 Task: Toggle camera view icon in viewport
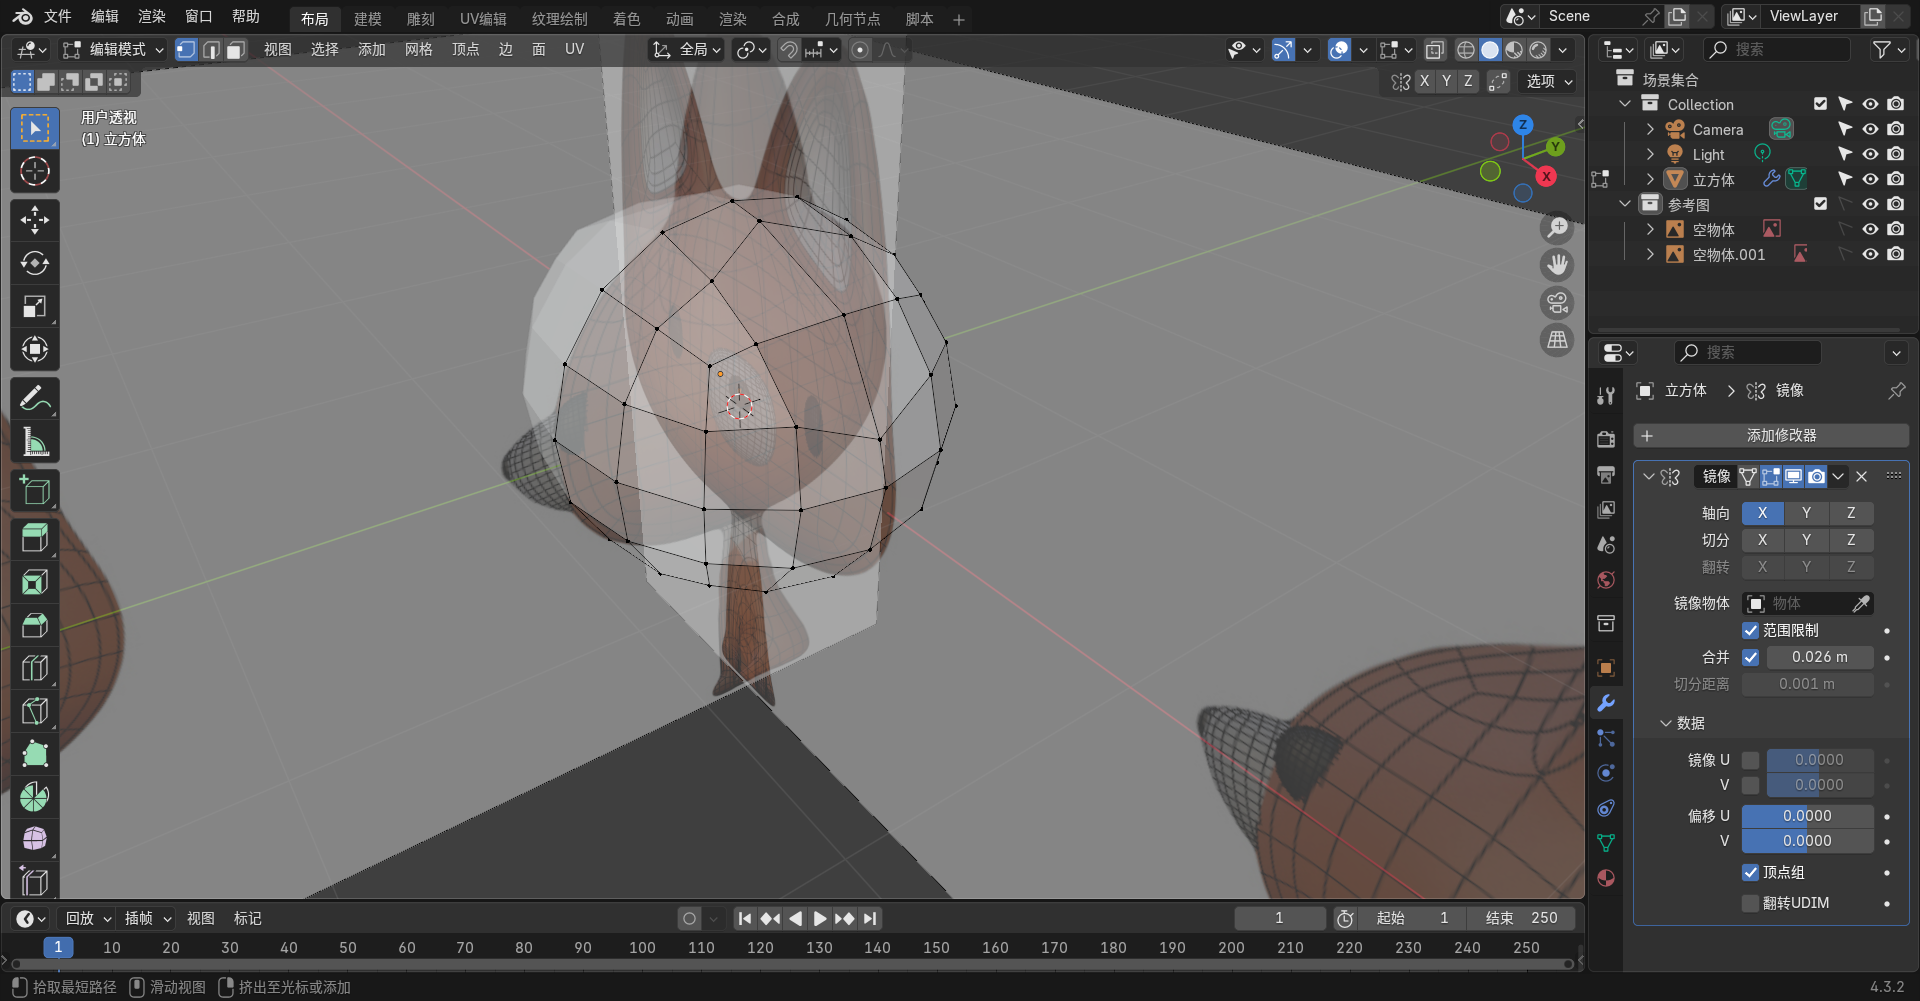click(1557, 303)
